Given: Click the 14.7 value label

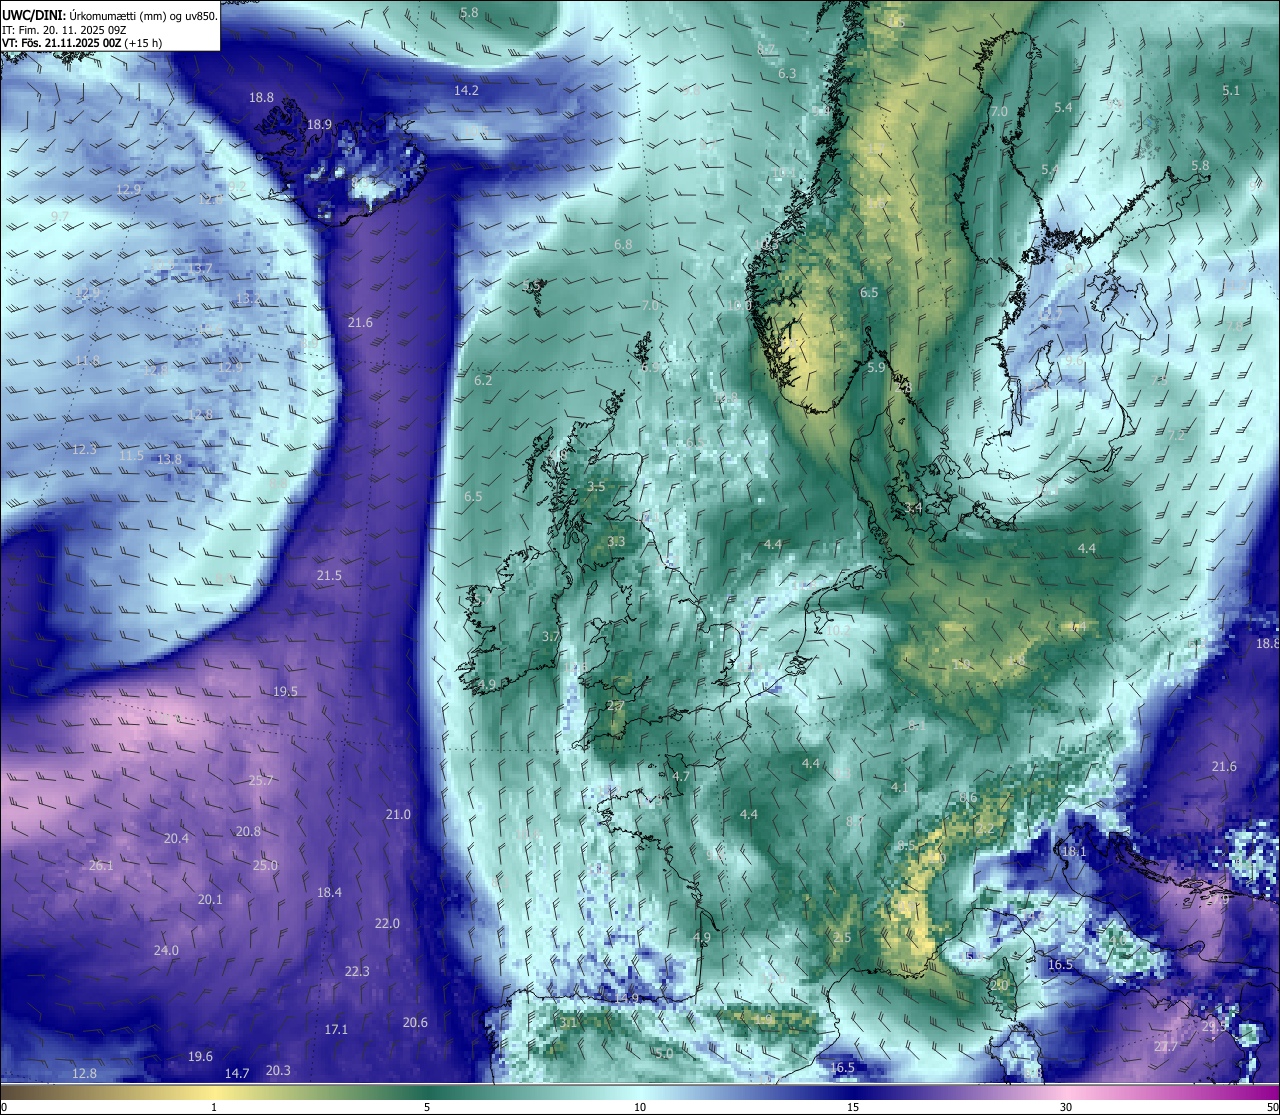Looking at the screenshot, I should coord(237,1074).
